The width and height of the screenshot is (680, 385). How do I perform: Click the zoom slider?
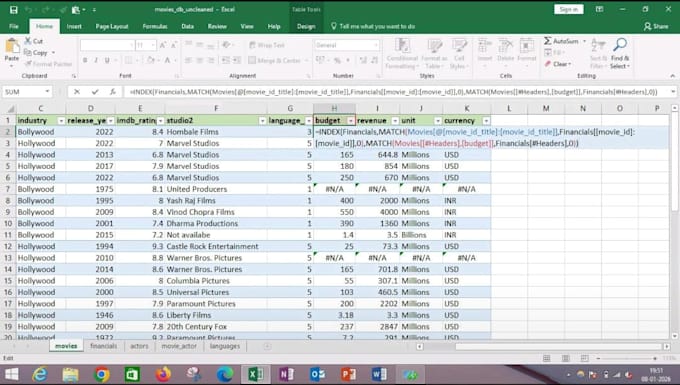(626, 358)
